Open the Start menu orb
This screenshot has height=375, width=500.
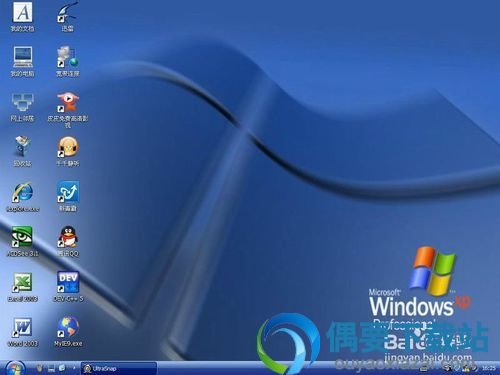tap(15, 368)
